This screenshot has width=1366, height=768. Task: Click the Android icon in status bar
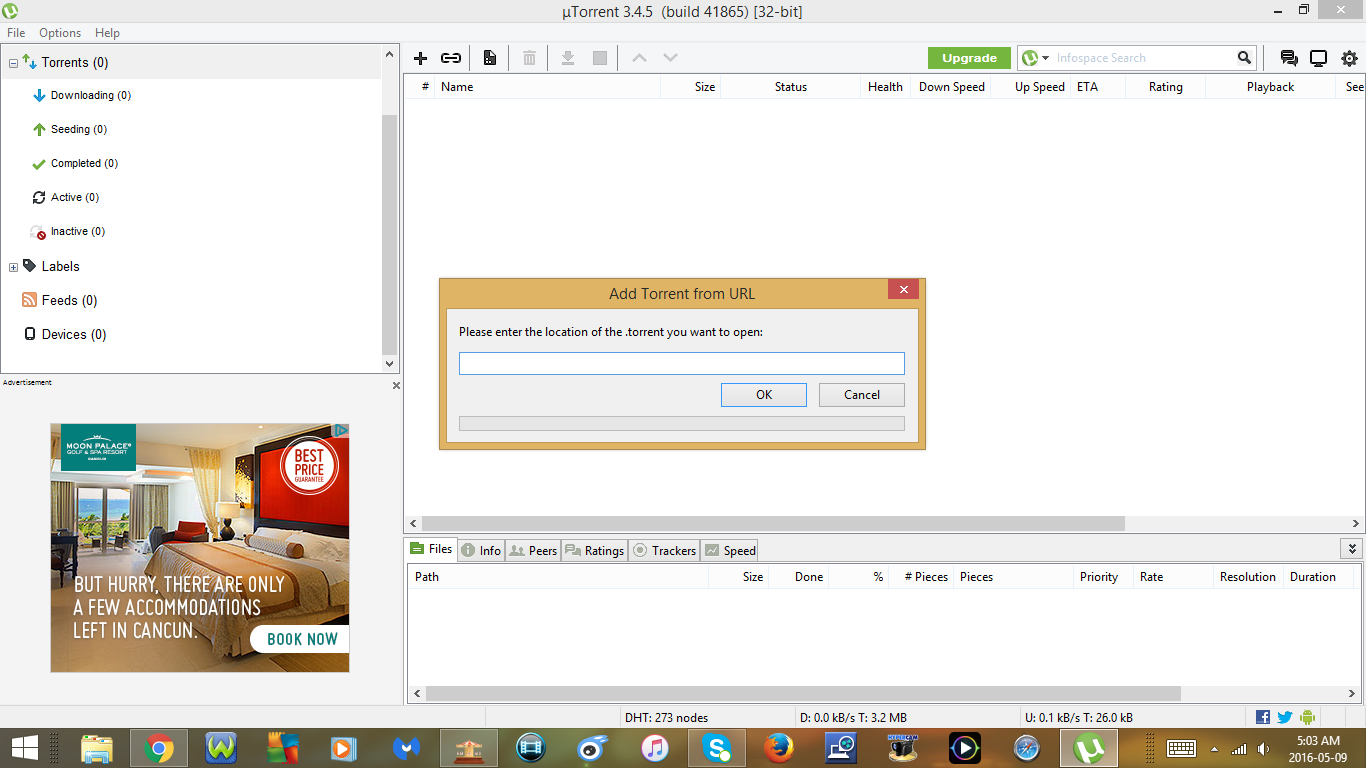1307,717
